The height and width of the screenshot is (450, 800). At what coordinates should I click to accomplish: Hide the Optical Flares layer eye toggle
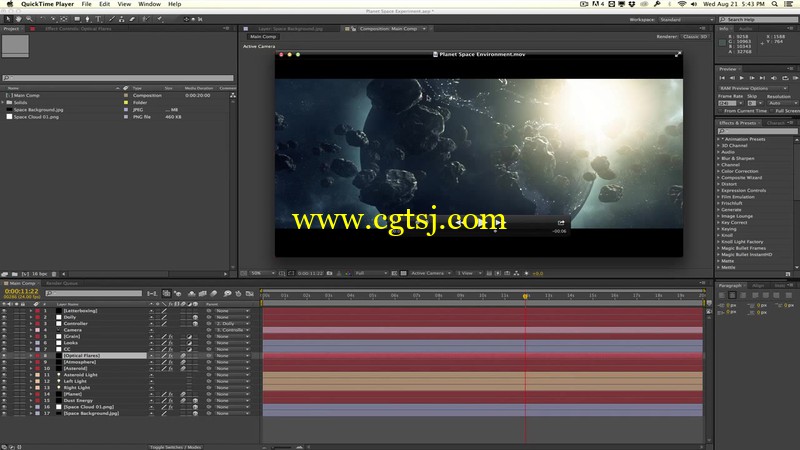click(5, 356)
